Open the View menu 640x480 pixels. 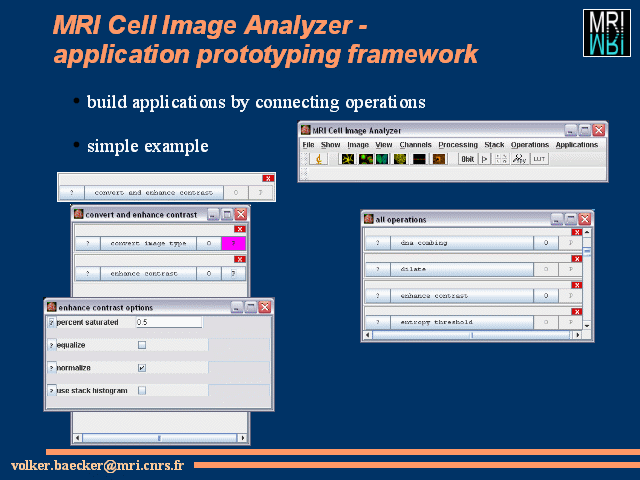point(384,144)
